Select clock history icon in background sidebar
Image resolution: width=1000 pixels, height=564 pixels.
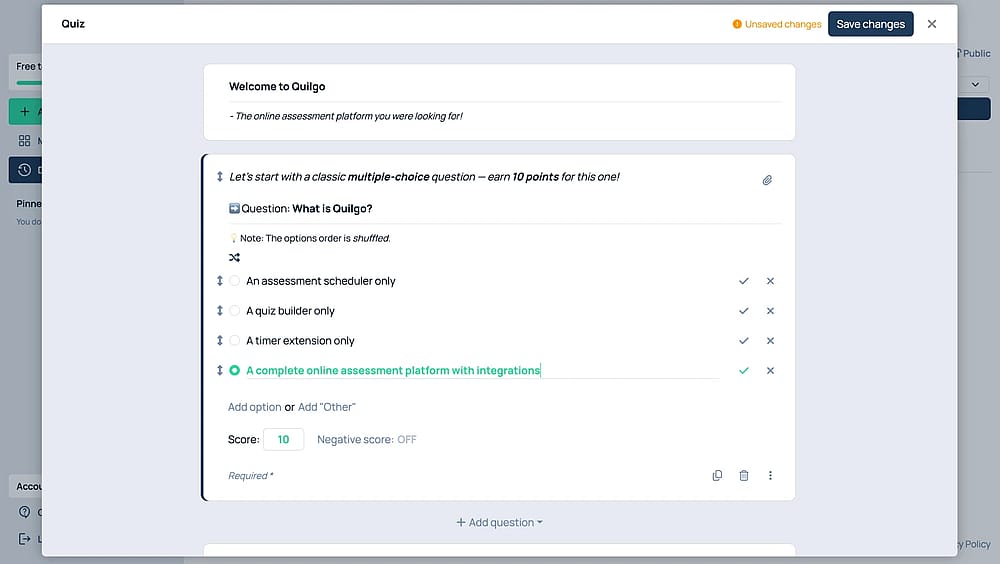click(24, 170)
